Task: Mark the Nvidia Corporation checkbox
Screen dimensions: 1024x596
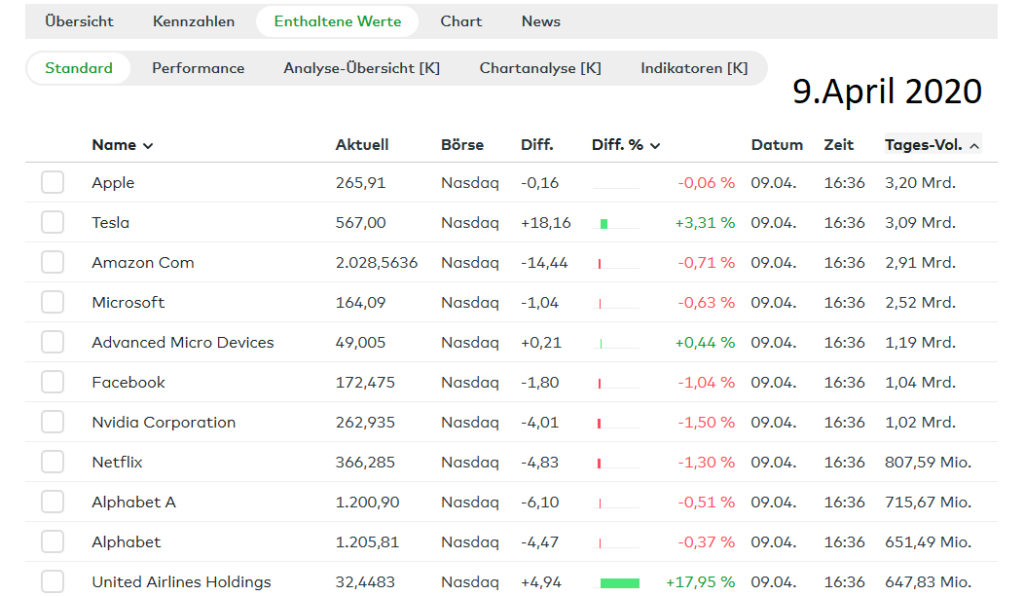Action: [x=52, y=422]
